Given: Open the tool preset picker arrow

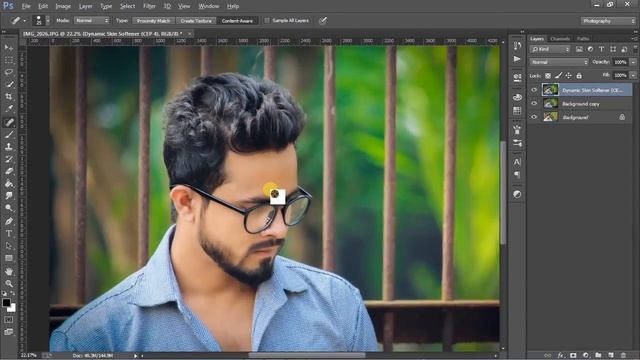Looking at the screenshot, I should tap(24, 20).
